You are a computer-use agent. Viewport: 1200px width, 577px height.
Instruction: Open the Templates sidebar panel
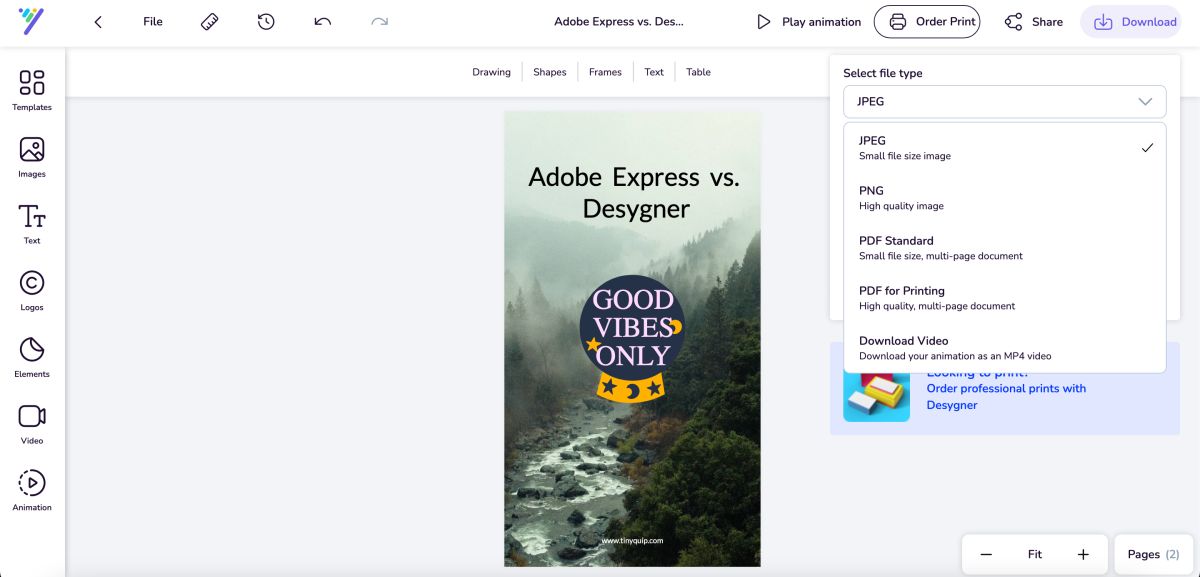pyautogui.click(x=32, y=90)
